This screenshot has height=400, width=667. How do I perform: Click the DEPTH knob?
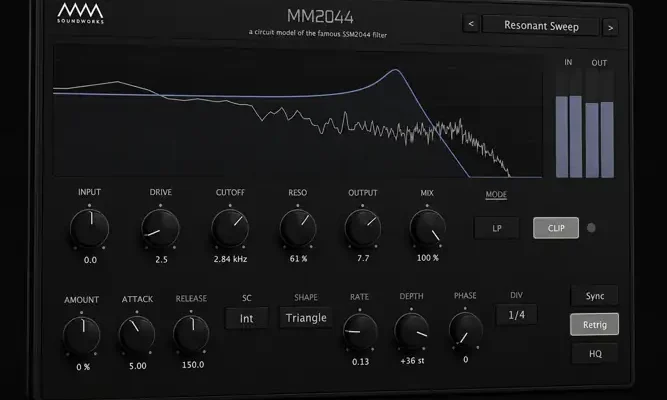pos(411,331)
